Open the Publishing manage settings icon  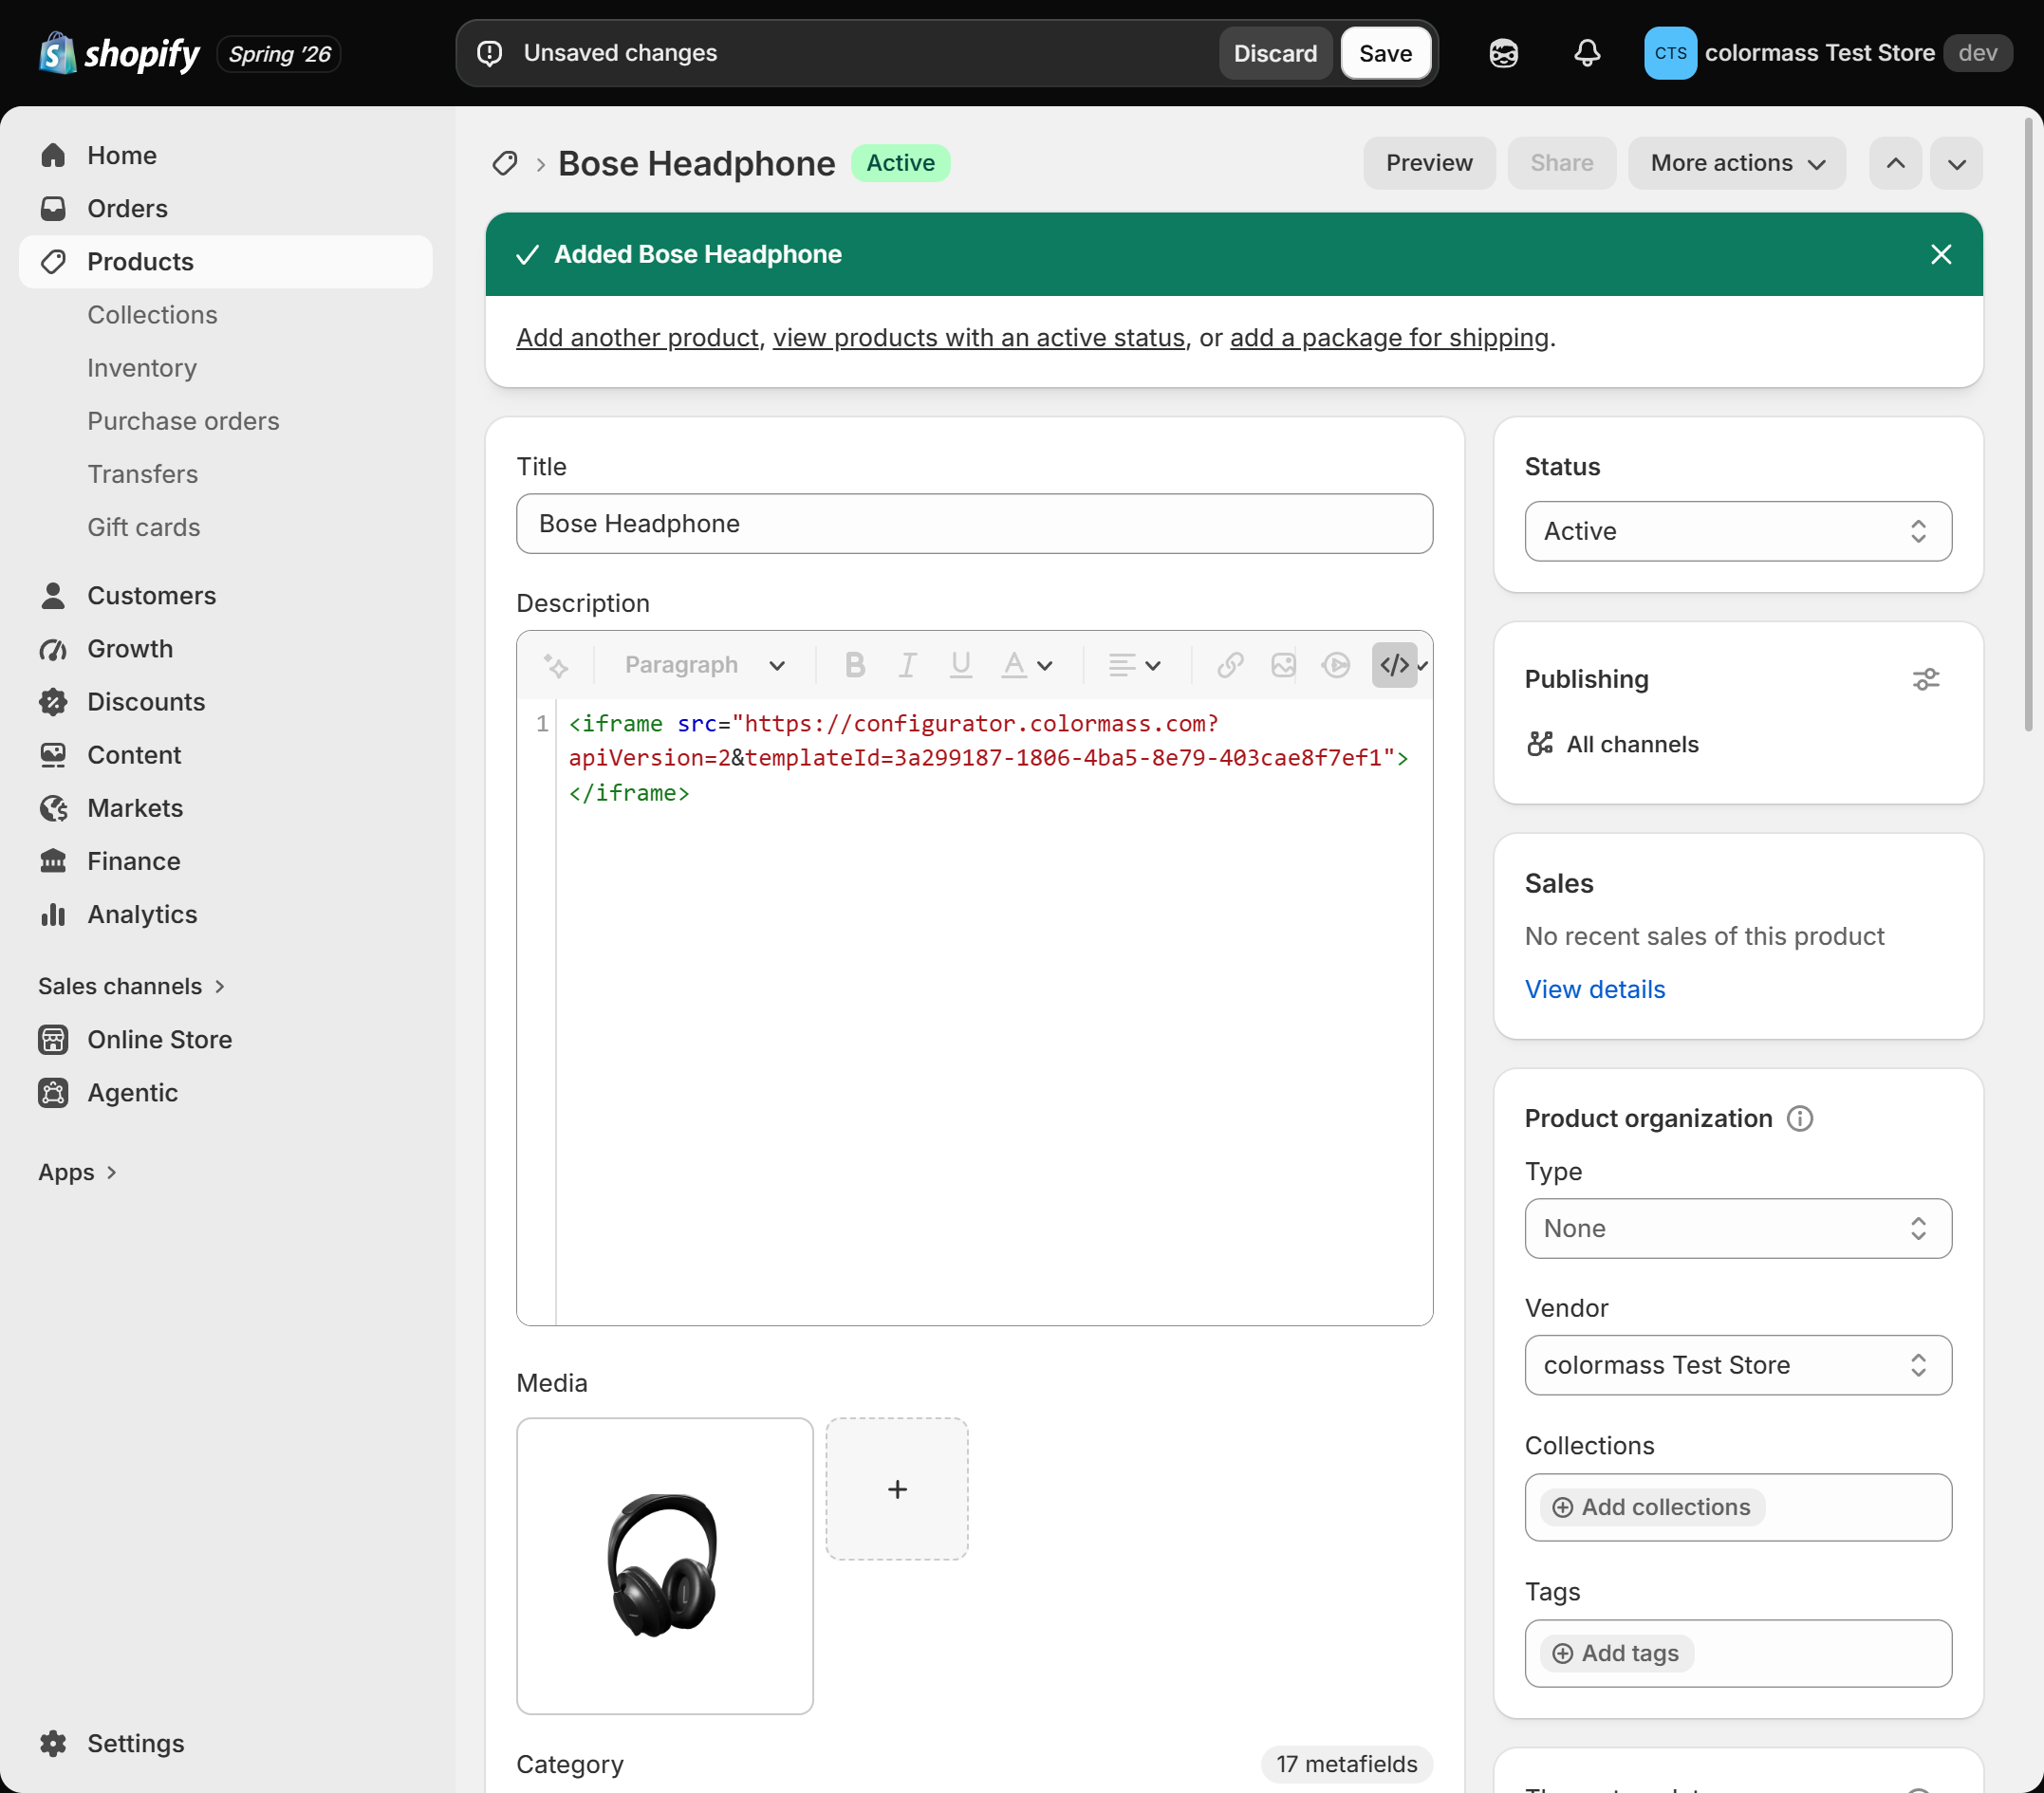coord(1926,680)
